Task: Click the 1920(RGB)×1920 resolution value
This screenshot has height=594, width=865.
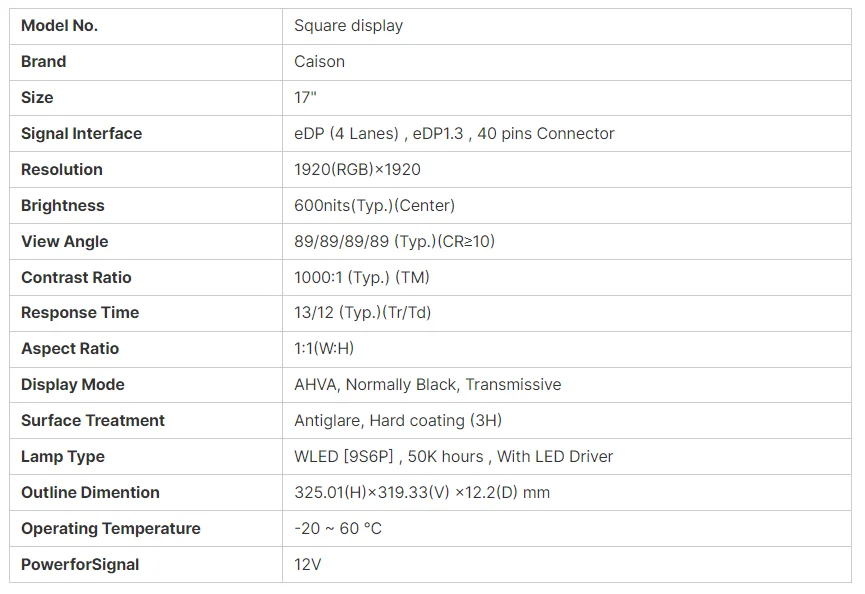Action: pos(357,170)
